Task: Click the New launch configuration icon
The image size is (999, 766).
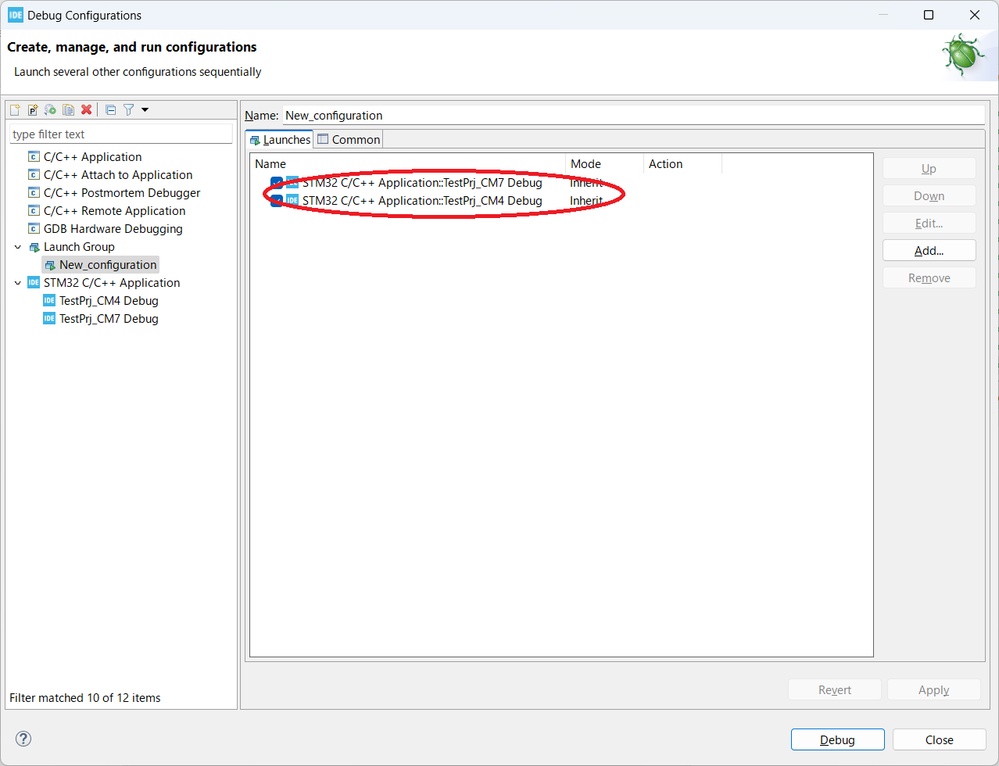Action: point(15,110)
